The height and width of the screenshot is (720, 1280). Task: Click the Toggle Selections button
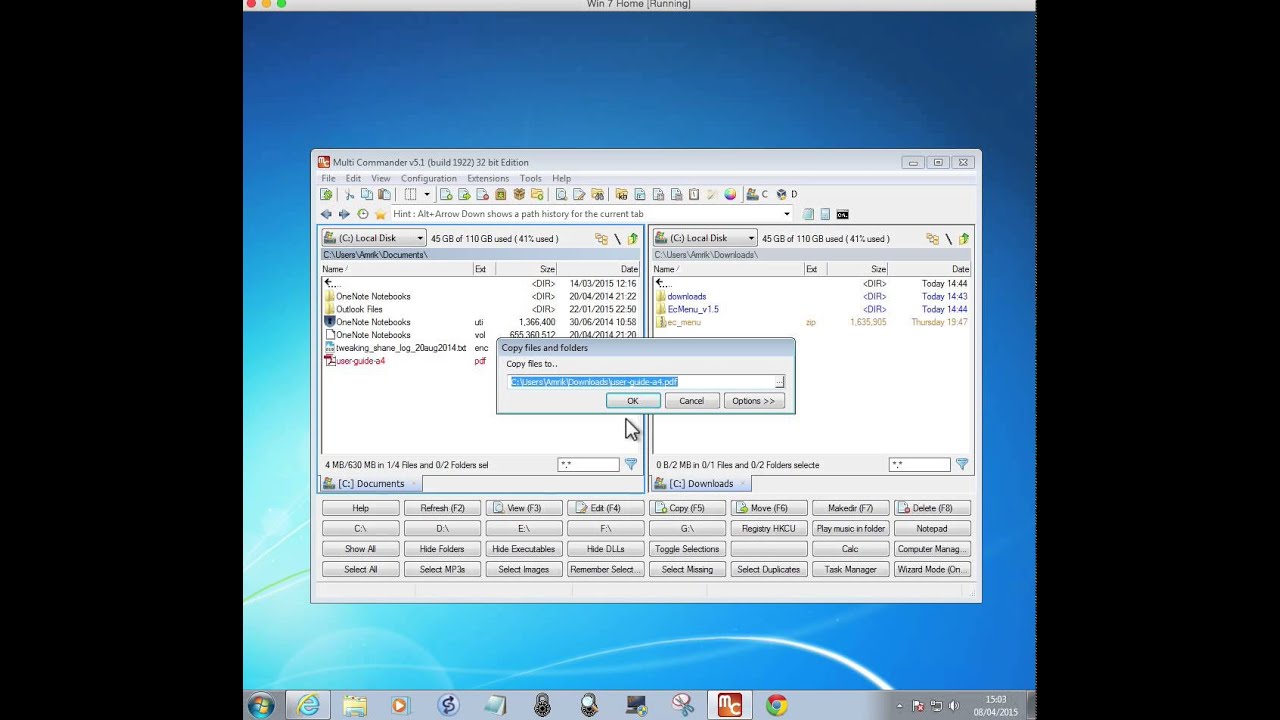(687, 549)
